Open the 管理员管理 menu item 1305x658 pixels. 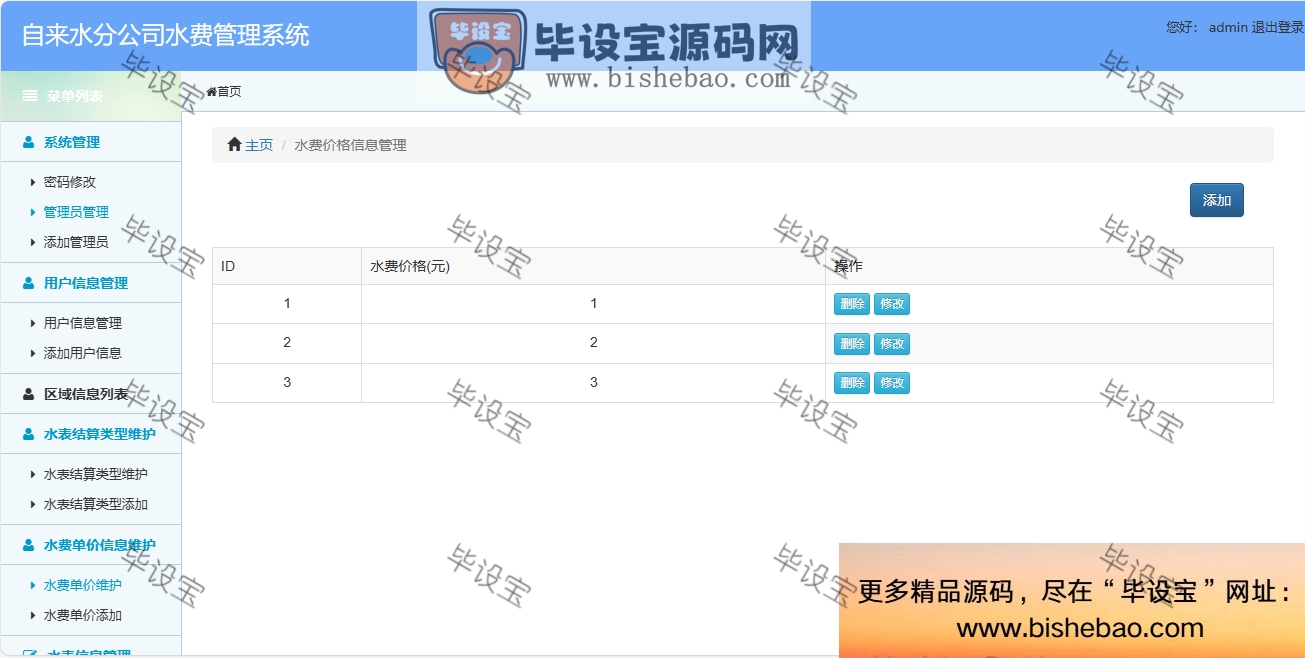pos(76,212)
